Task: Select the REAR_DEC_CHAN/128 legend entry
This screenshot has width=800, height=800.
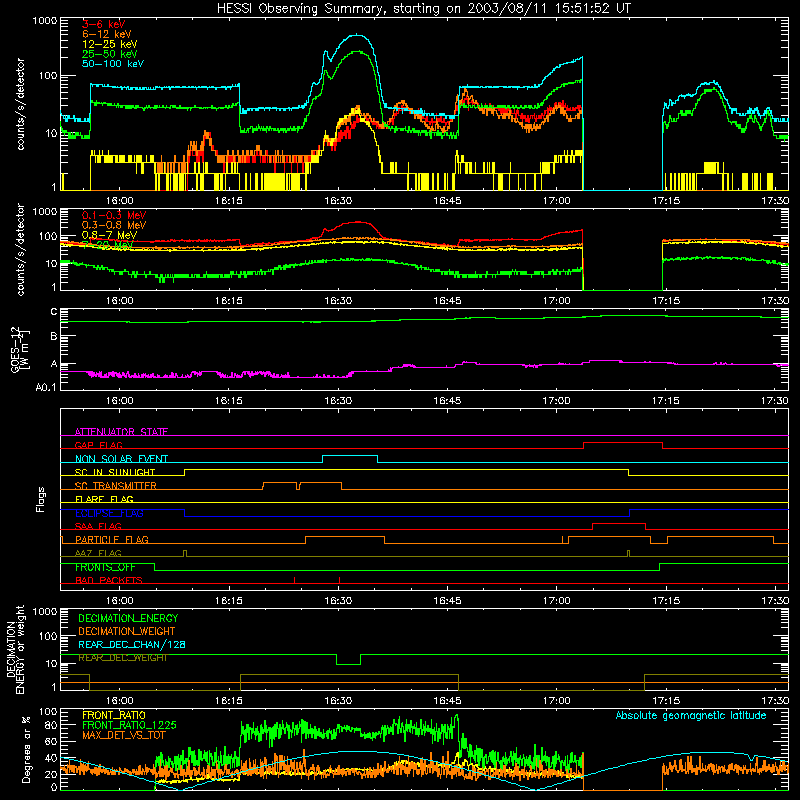Action: [132, 644]
